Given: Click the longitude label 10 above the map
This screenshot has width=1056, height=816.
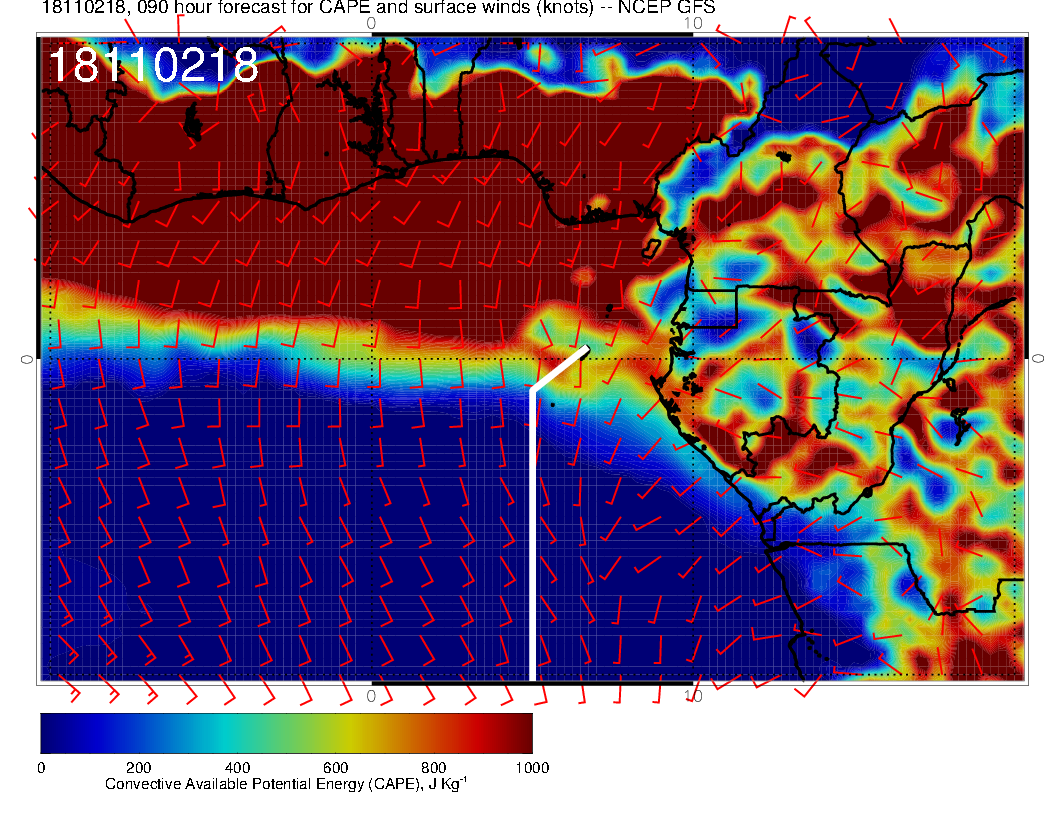Looking at the screenshot, I should pos(693,24).
